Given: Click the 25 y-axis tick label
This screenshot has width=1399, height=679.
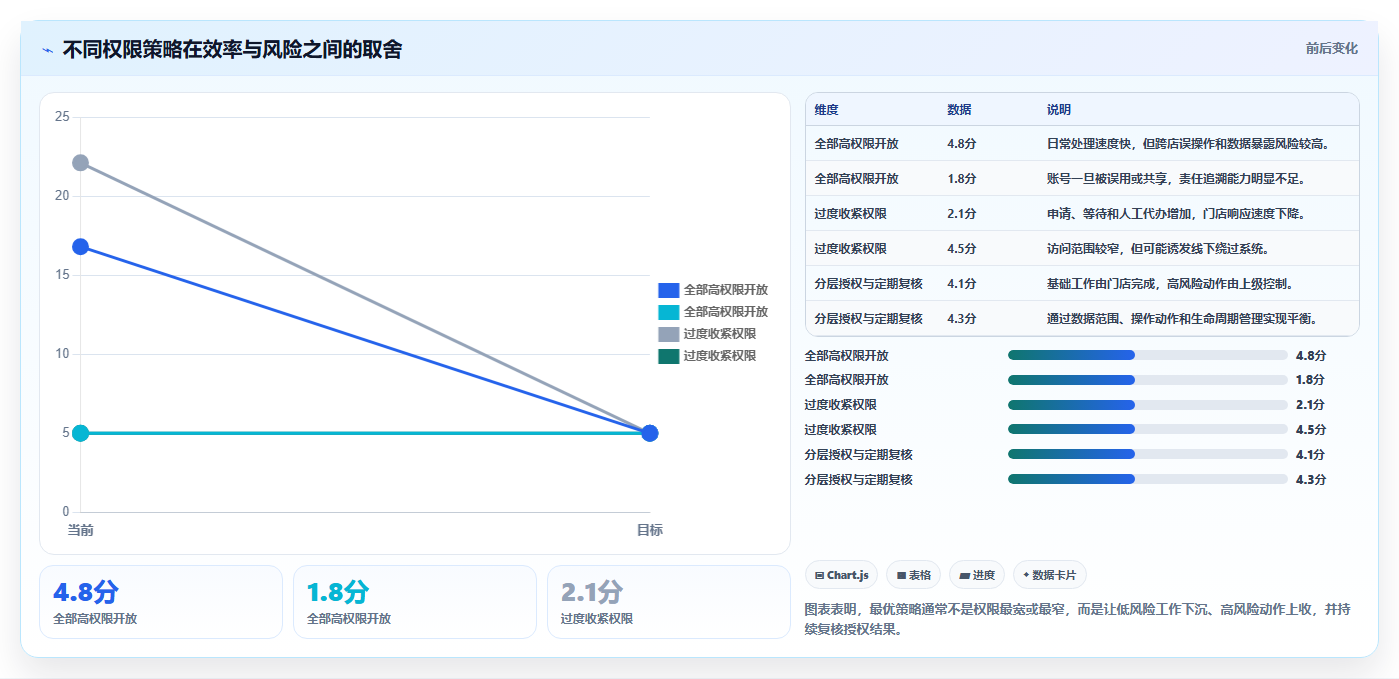Looking at the screenshot, I should pyautogui.click(x=62, y=117).
